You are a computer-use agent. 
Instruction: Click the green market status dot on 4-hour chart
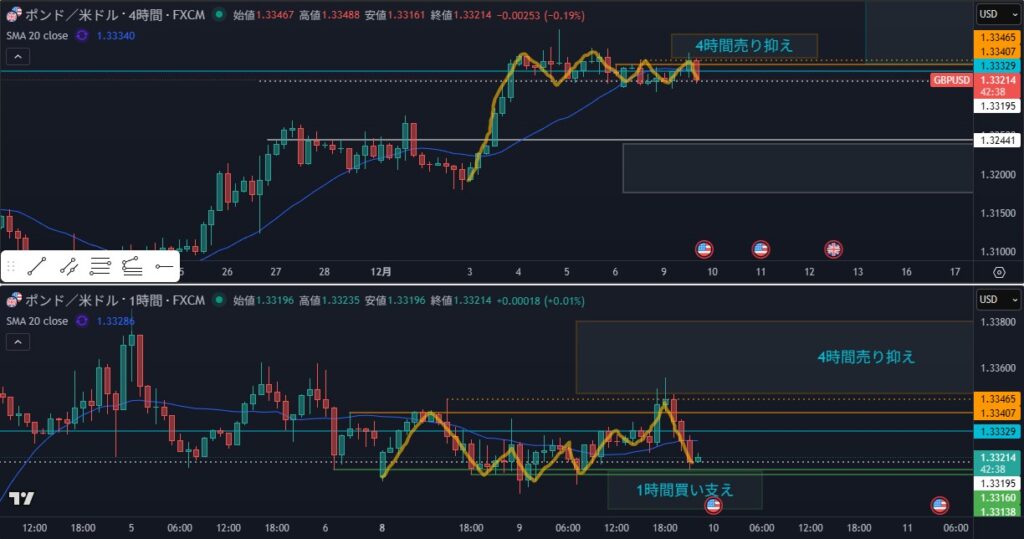pos(219,16)
